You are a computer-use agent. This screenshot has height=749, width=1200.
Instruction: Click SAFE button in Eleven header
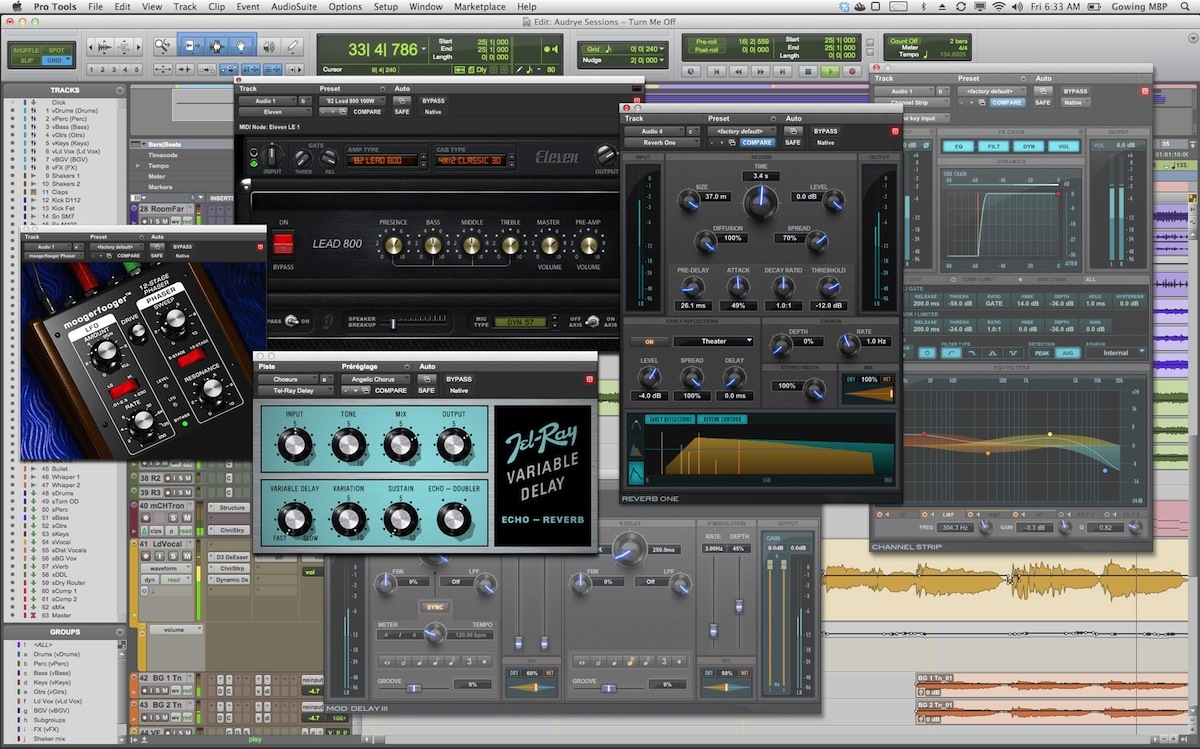click(401, 112)
